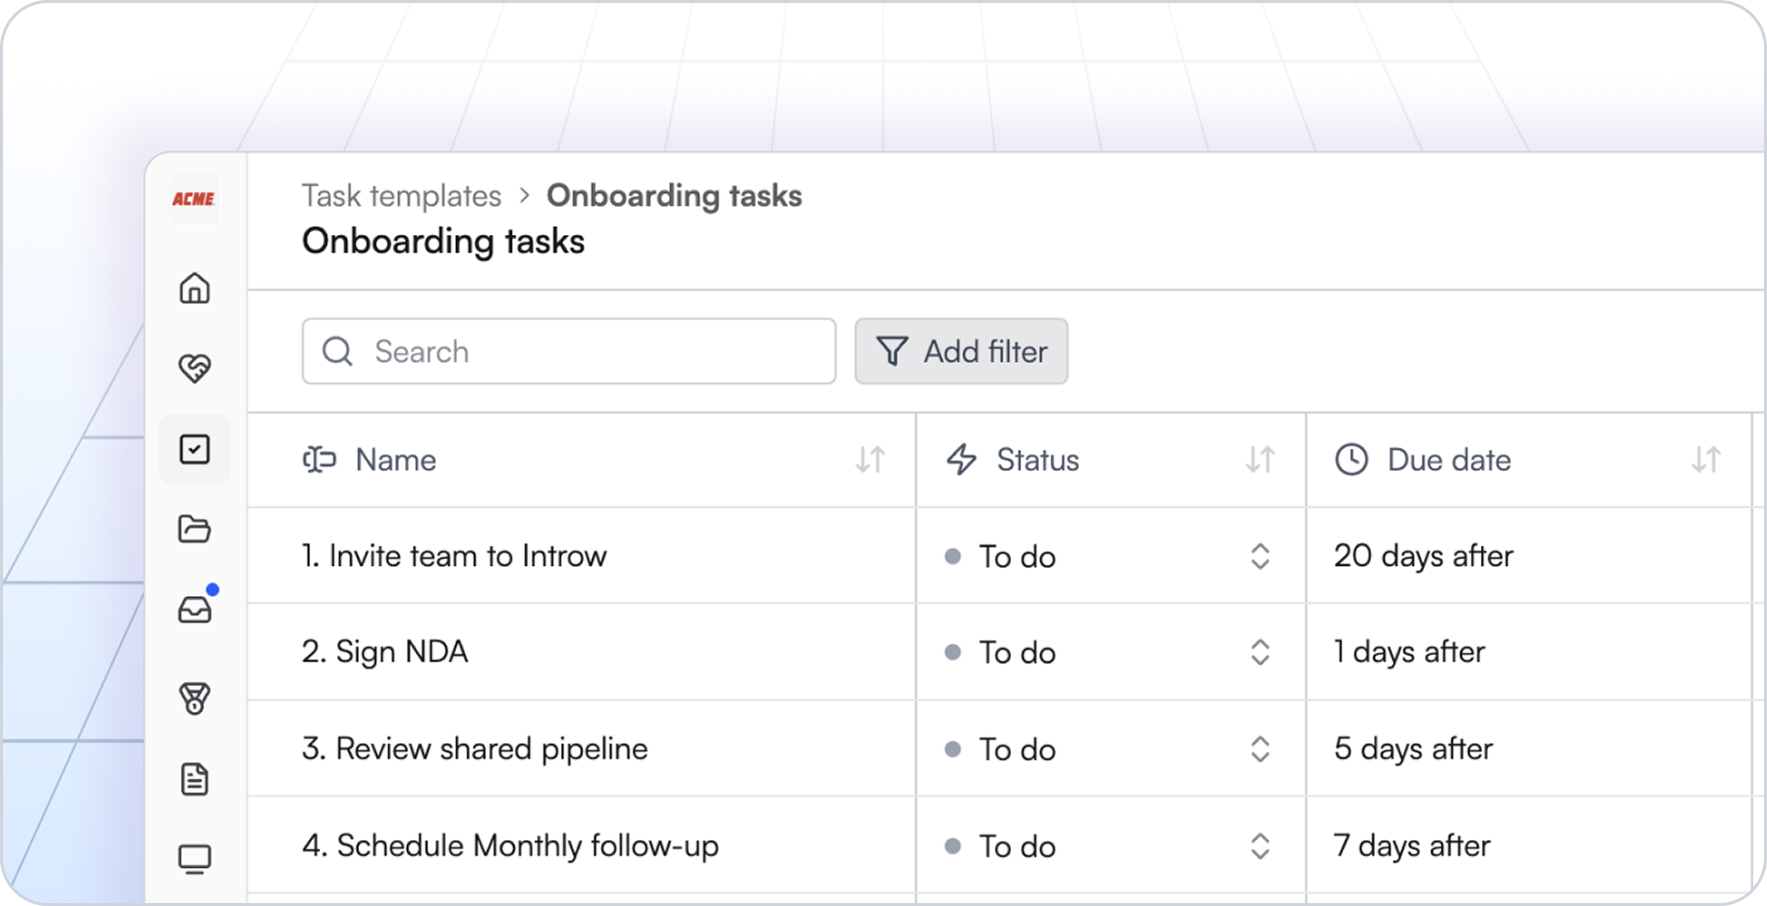Open the folder icon in sidebar
Image resolution: width=1767 pixels, height=906 pixels.
click(x=195, y=529)
